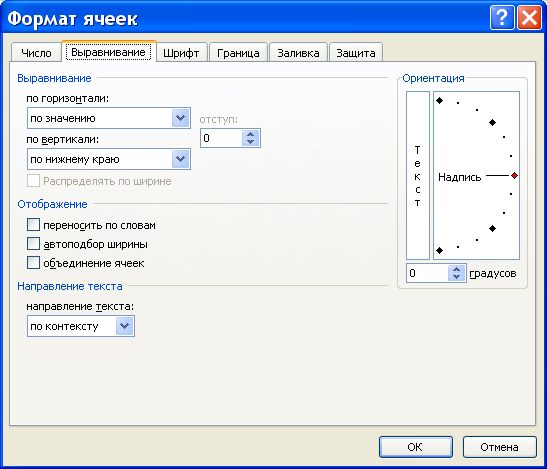Close the Формат ячеек dialog
547x469 pixels.
[529, 17]
